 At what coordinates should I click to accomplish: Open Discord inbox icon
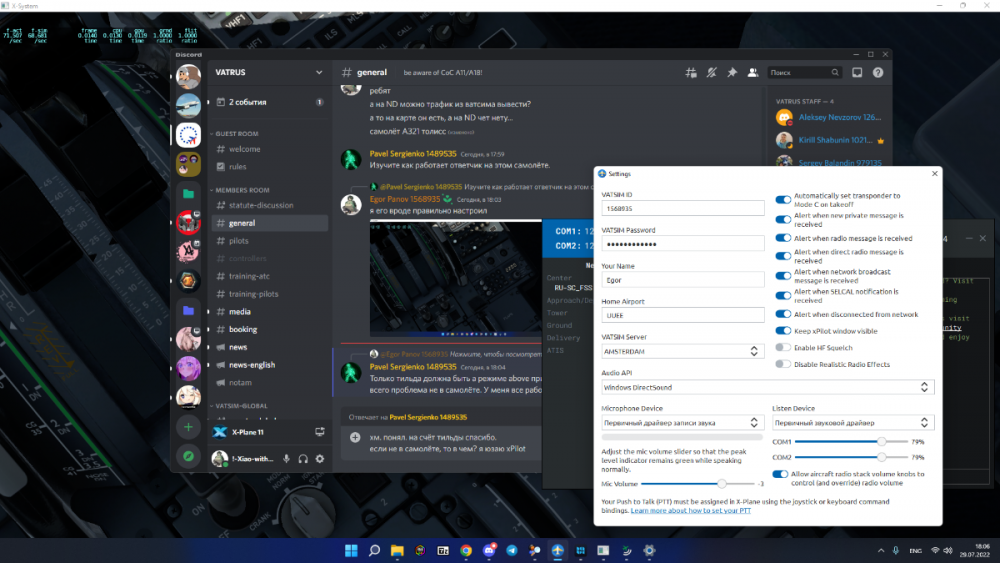[857, 73]
